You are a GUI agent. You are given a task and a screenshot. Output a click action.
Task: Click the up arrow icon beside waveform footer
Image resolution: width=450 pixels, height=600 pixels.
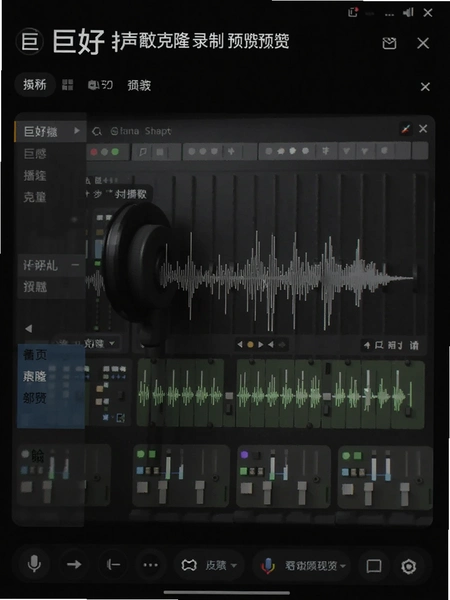coord(367,346)
